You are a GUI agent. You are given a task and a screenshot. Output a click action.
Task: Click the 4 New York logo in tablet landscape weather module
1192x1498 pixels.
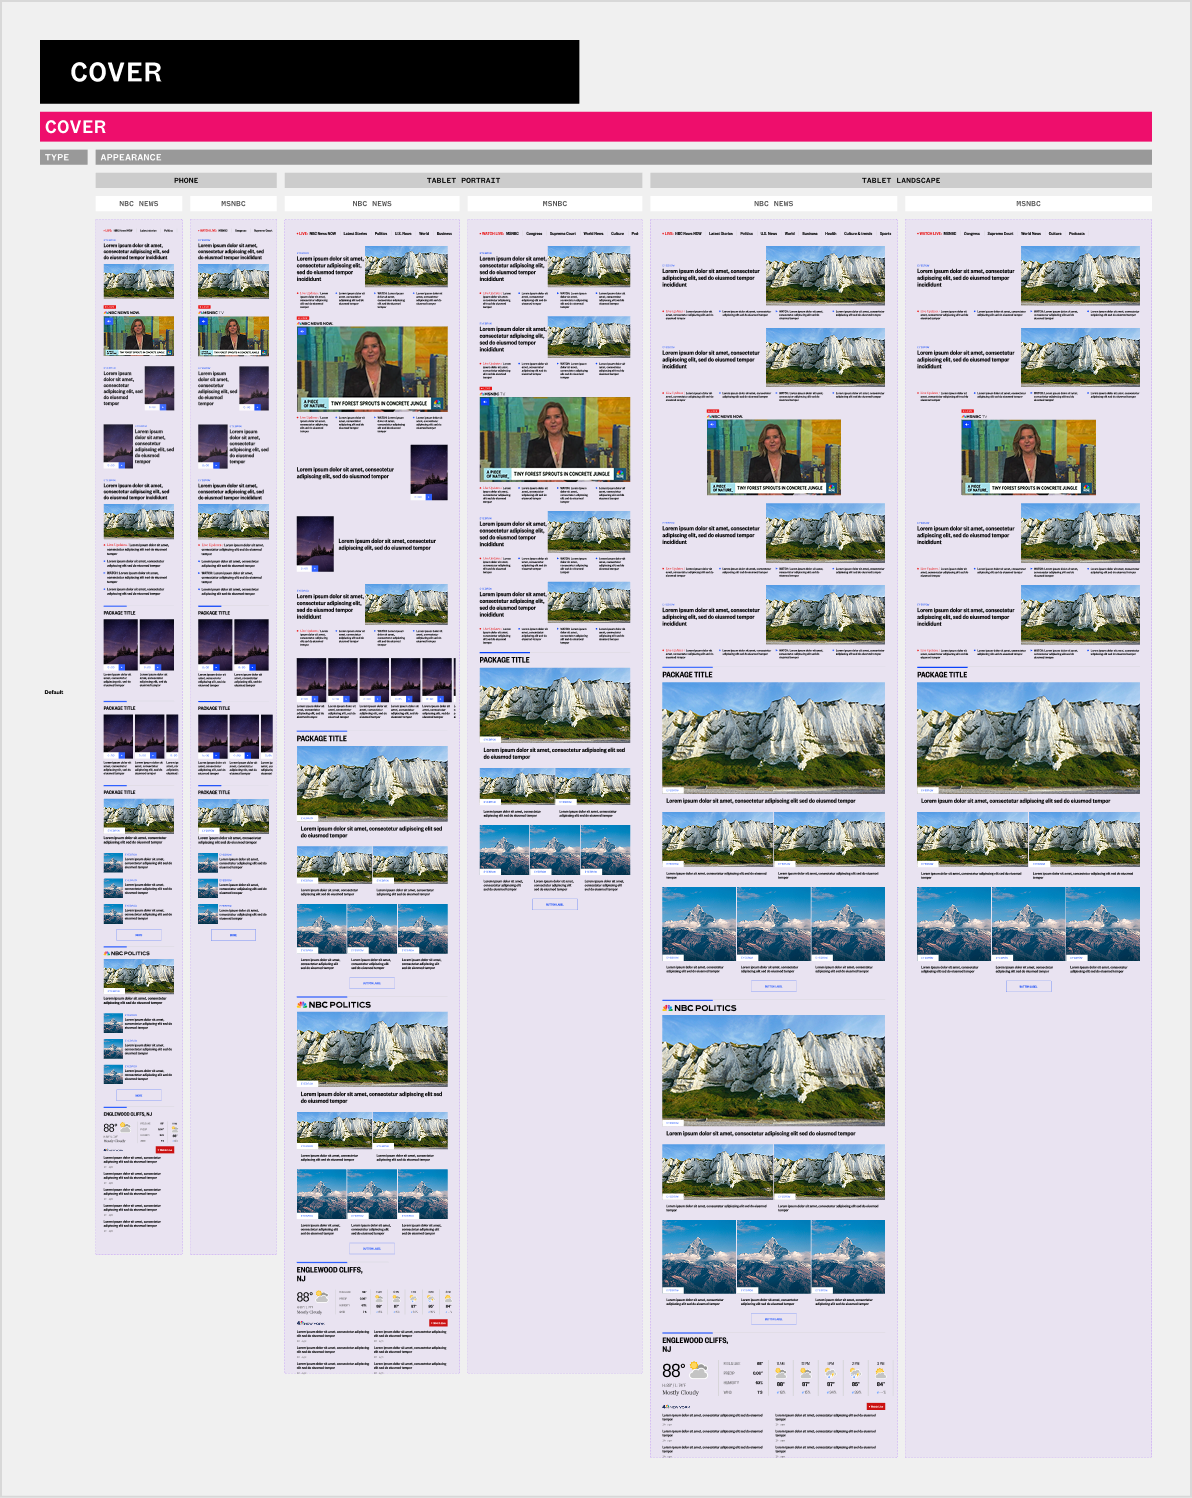(x=676, y=1406)
